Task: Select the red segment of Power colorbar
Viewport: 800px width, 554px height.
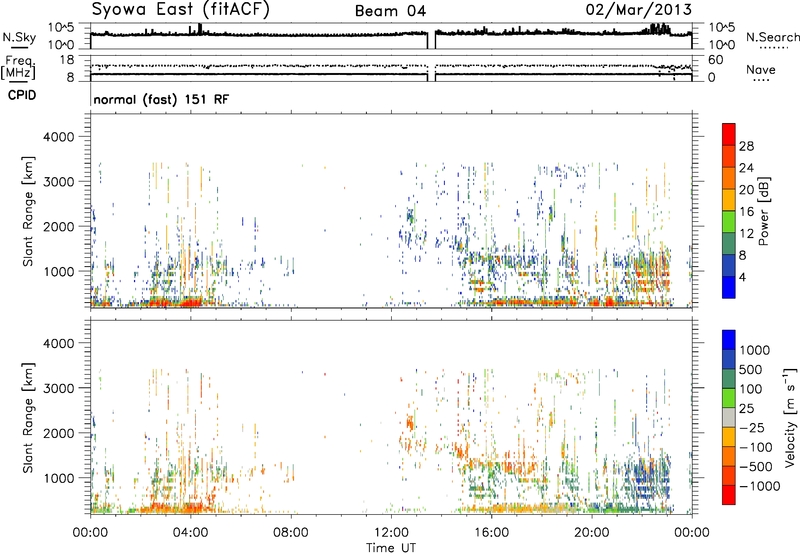Action: click(x=729, y=135)
